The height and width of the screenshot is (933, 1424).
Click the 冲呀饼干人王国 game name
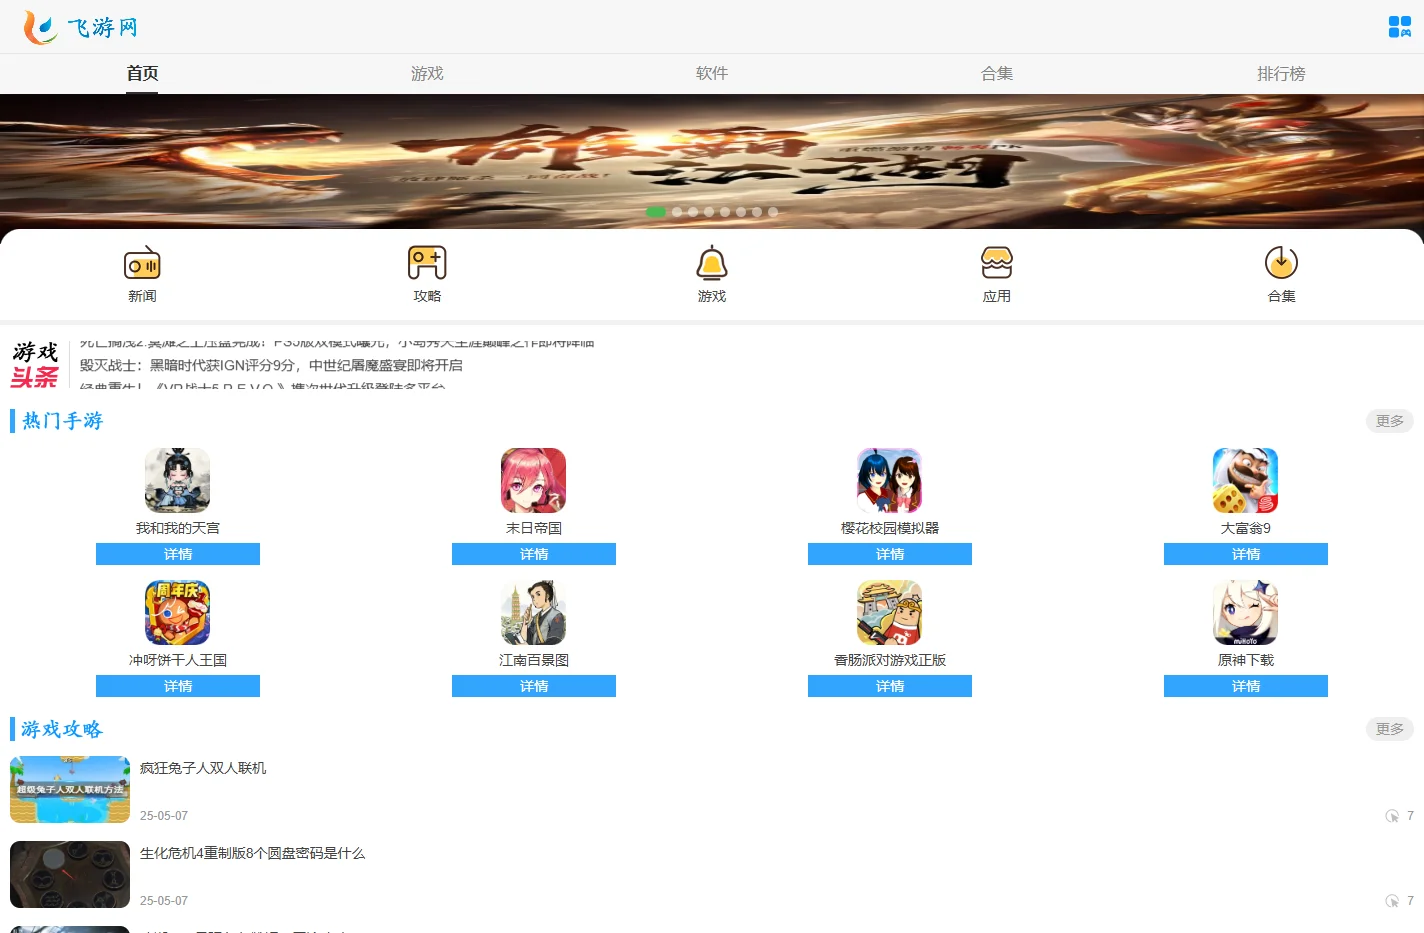178,660
